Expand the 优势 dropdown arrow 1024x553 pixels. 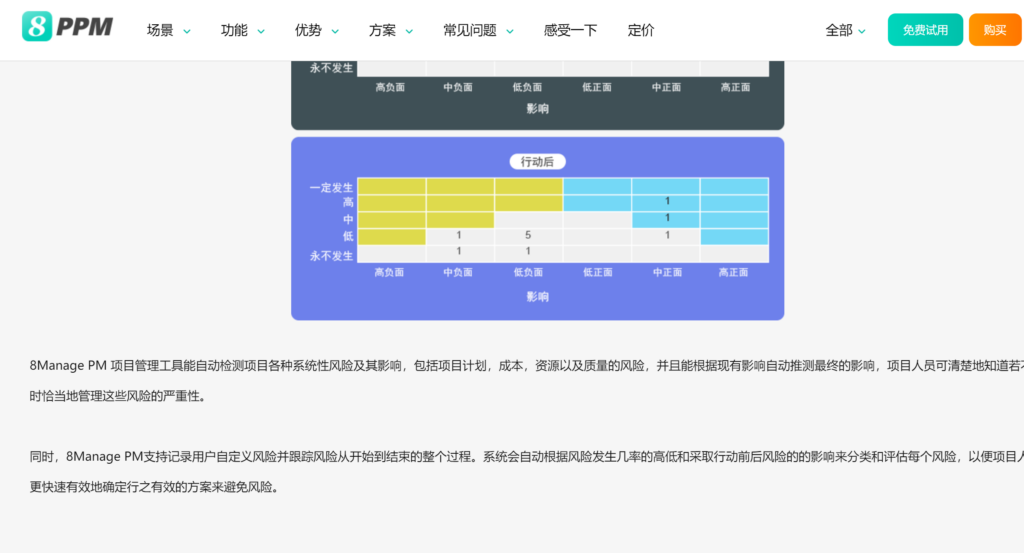[x=335, y=32]
